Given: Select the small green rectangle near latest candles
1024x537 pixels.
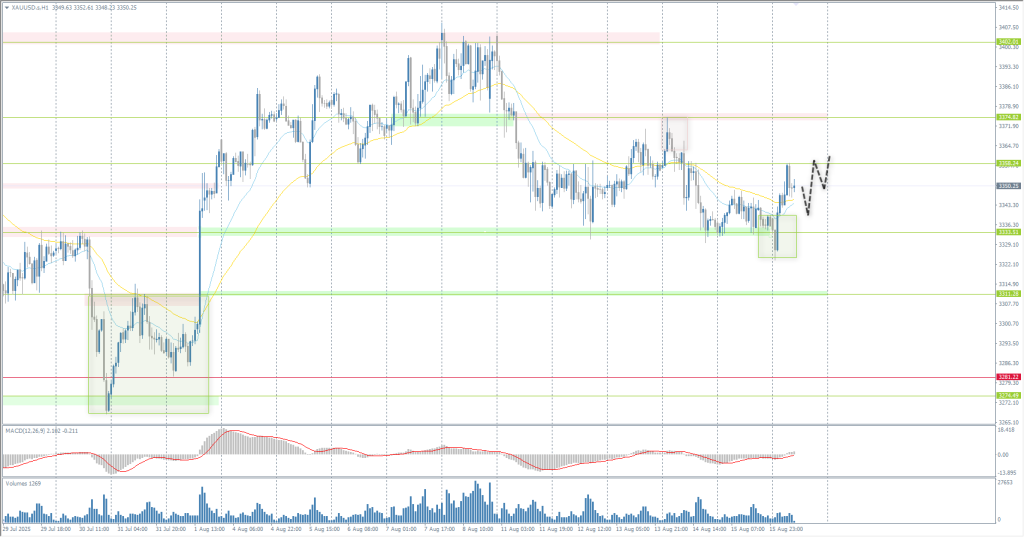Looking at the screenshot, I should click(x=777, y=237).
